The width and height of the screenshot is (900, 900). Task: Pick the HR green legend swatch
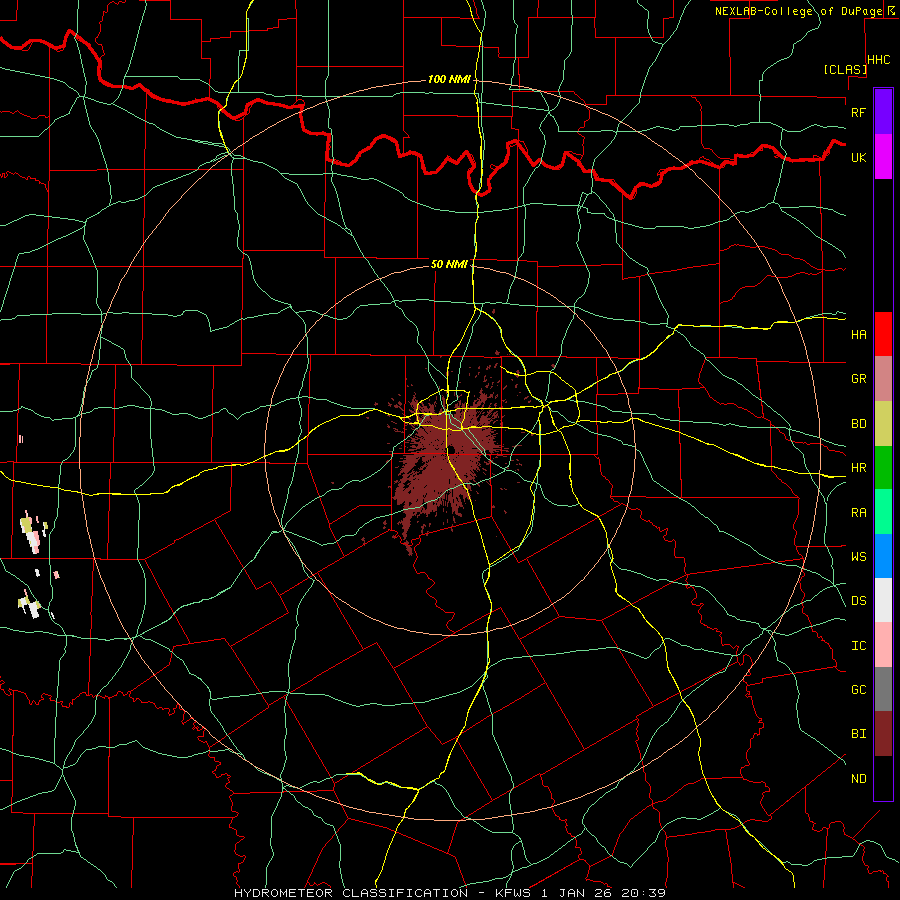pos(883,468)
